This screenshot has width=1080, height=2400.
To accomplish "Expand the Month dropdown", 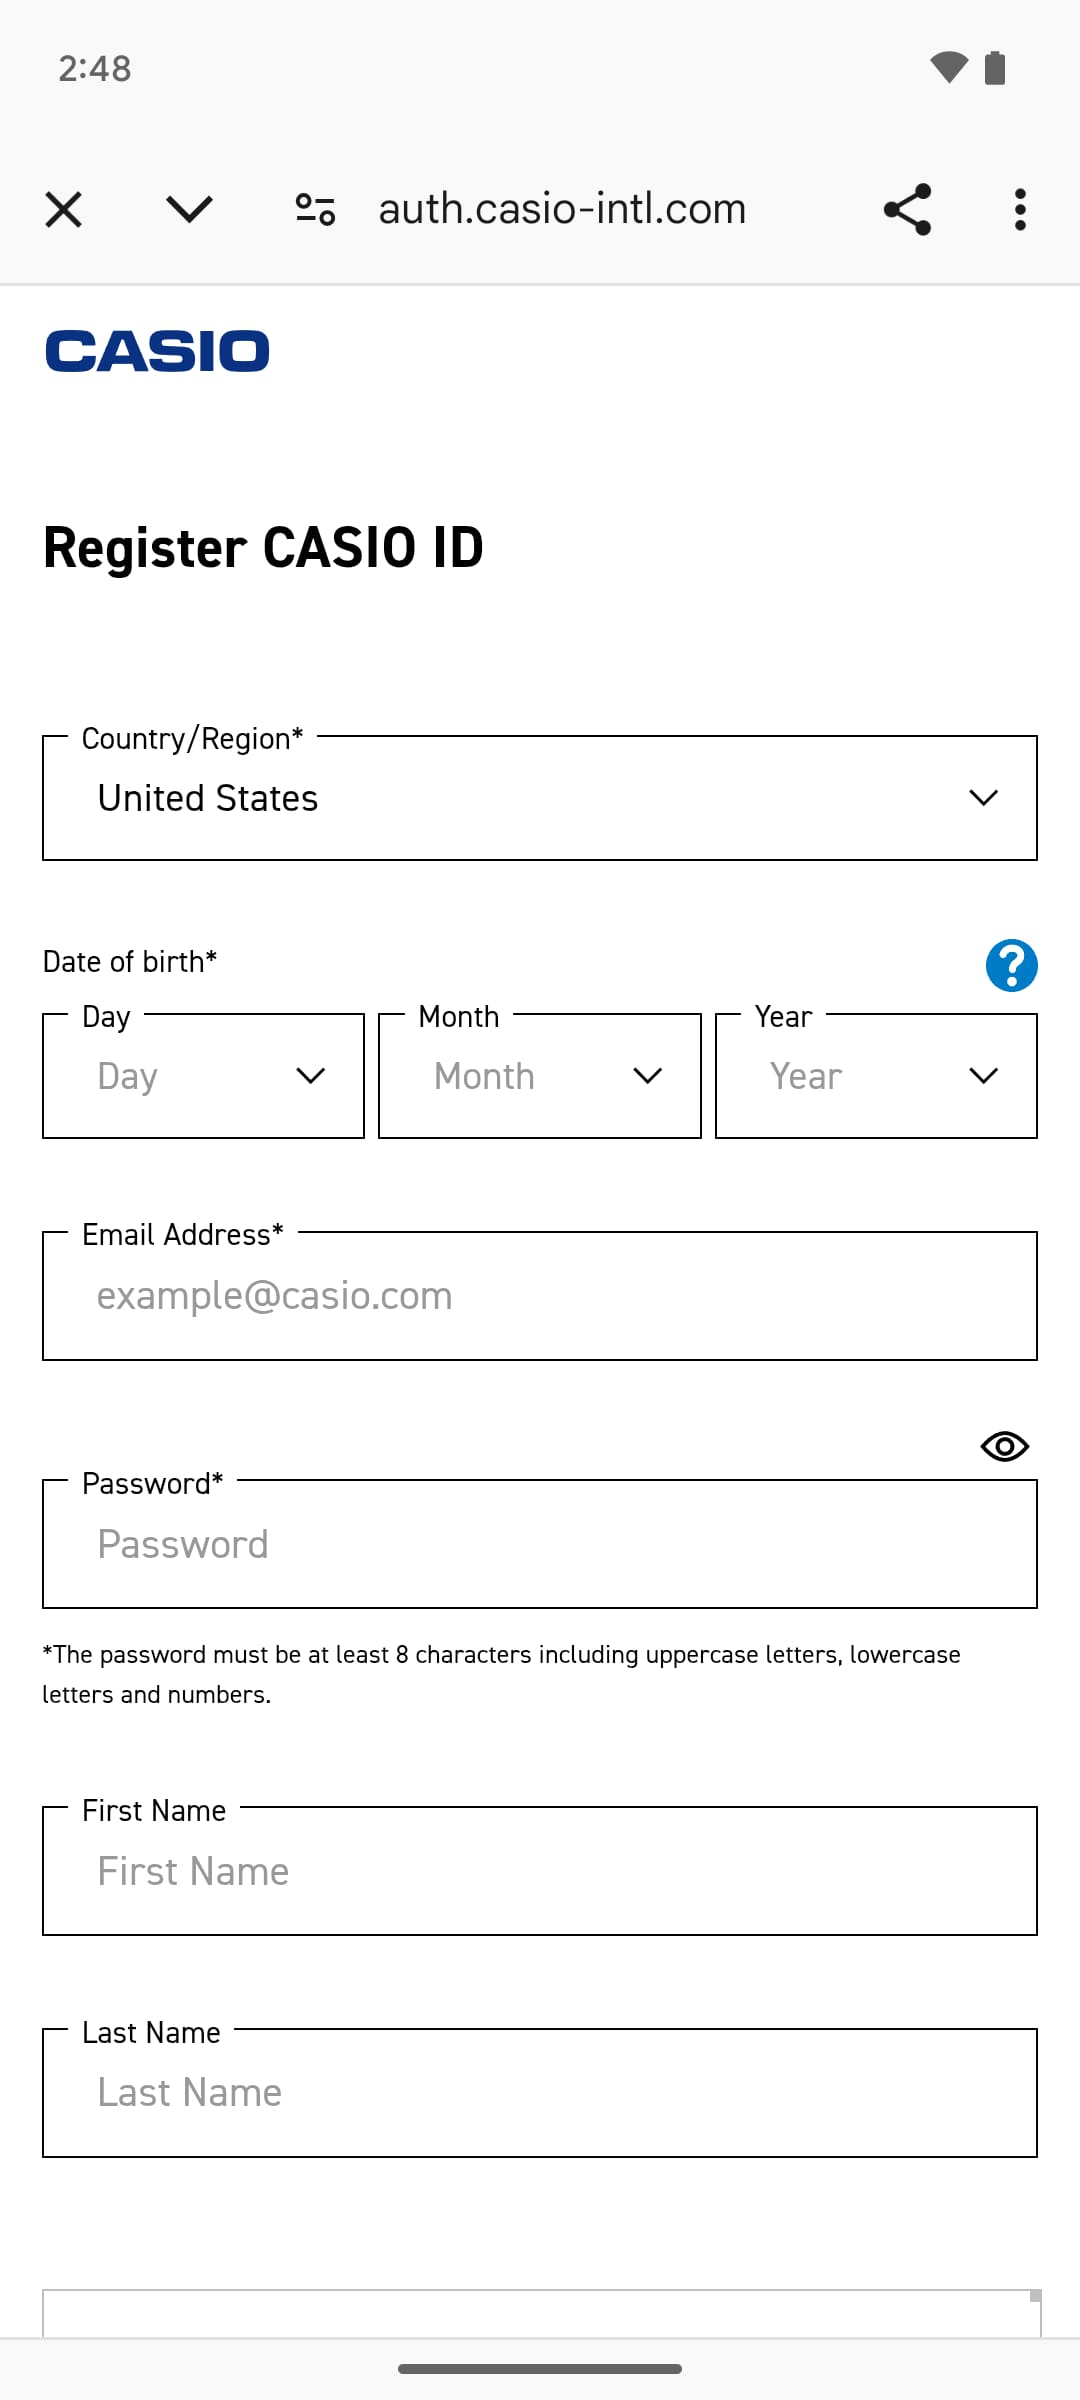I will click(540, 1076).
